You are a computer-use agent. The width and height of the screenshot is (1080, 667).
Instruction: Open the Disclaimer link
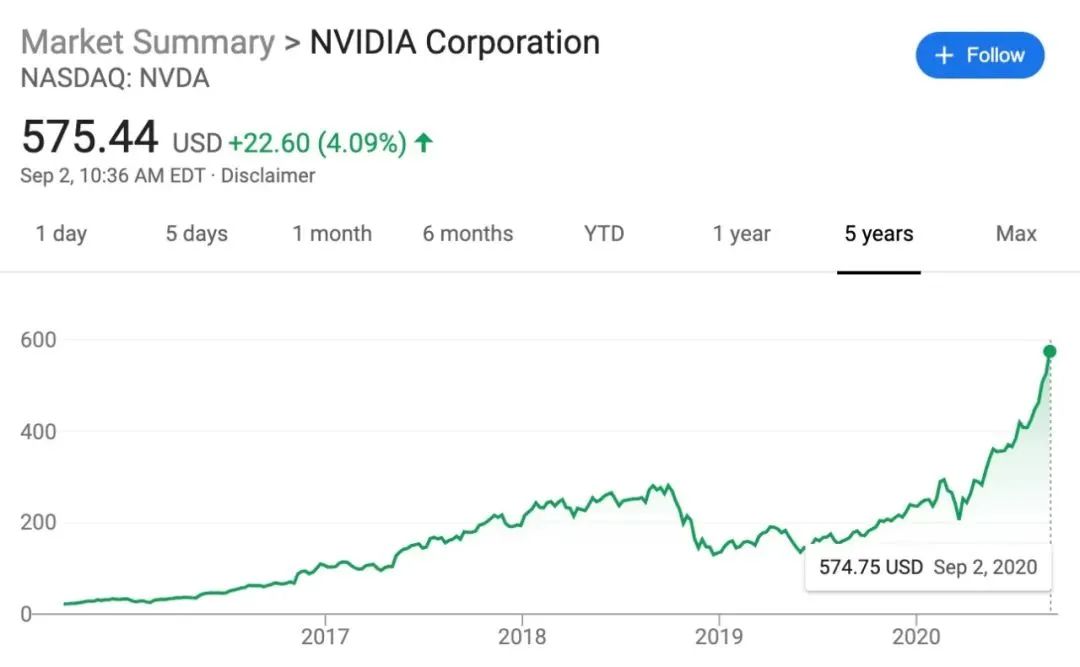point(268,176)
